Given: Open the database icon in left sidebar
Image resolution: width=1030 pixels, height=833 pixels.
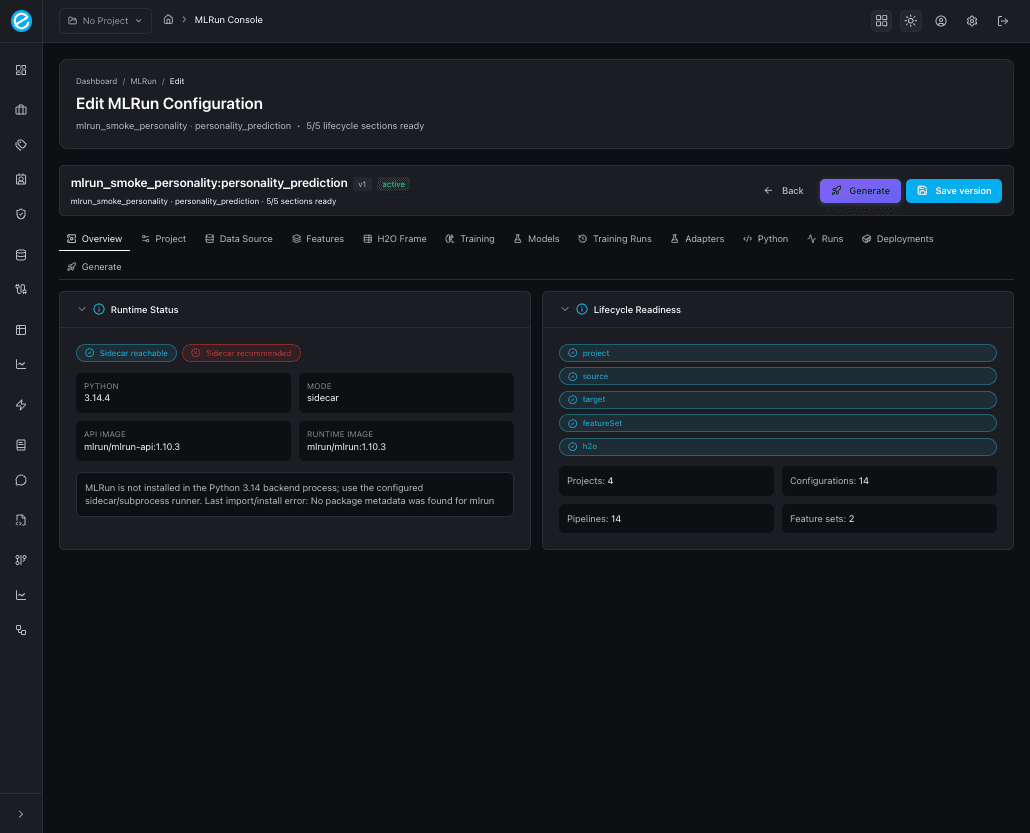Looking at the screenshot, I should coord(20,254).
